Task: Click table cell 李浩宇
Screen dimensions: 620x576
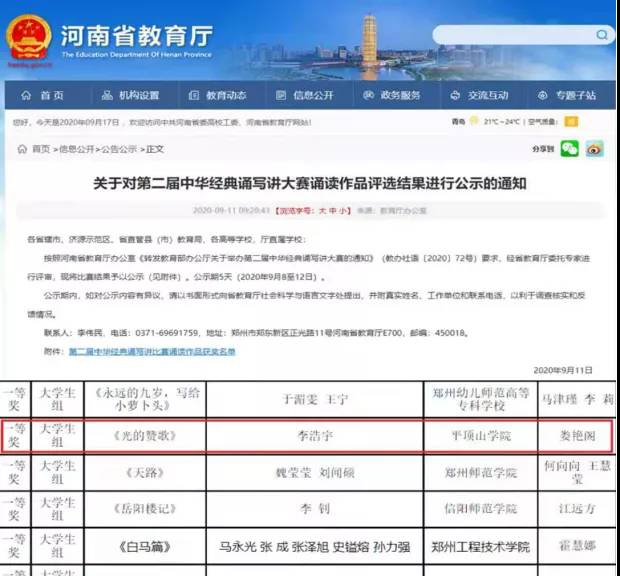Action: pos(315,436)
